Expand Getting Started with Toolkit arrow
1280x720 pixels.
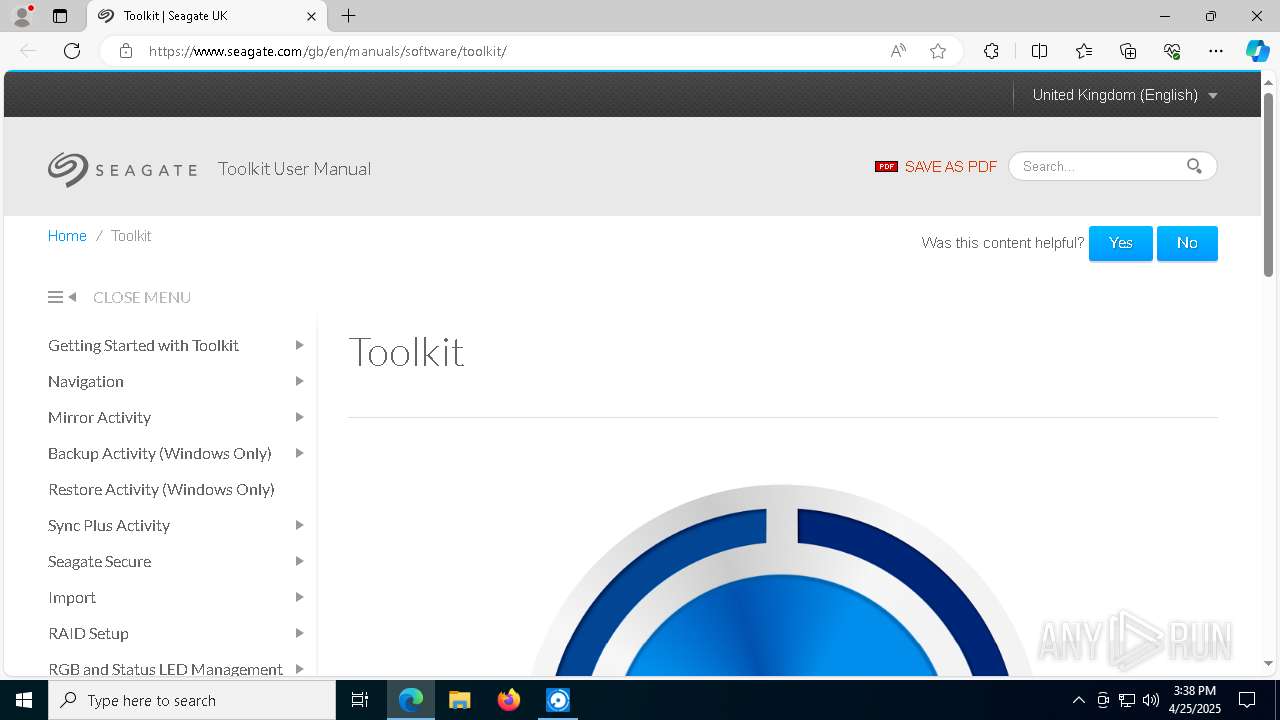(x=299, y=345)
